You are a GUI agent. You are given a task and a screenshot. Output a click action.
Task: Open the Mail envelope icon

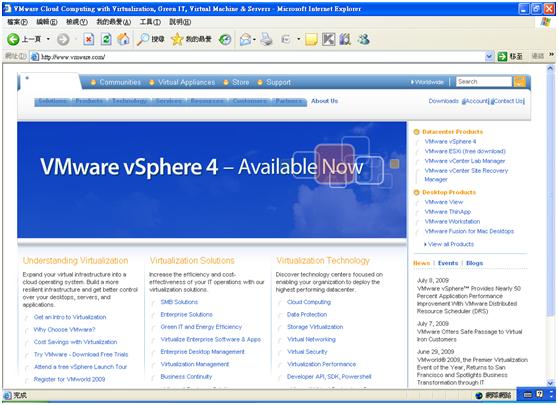(245, 39)
